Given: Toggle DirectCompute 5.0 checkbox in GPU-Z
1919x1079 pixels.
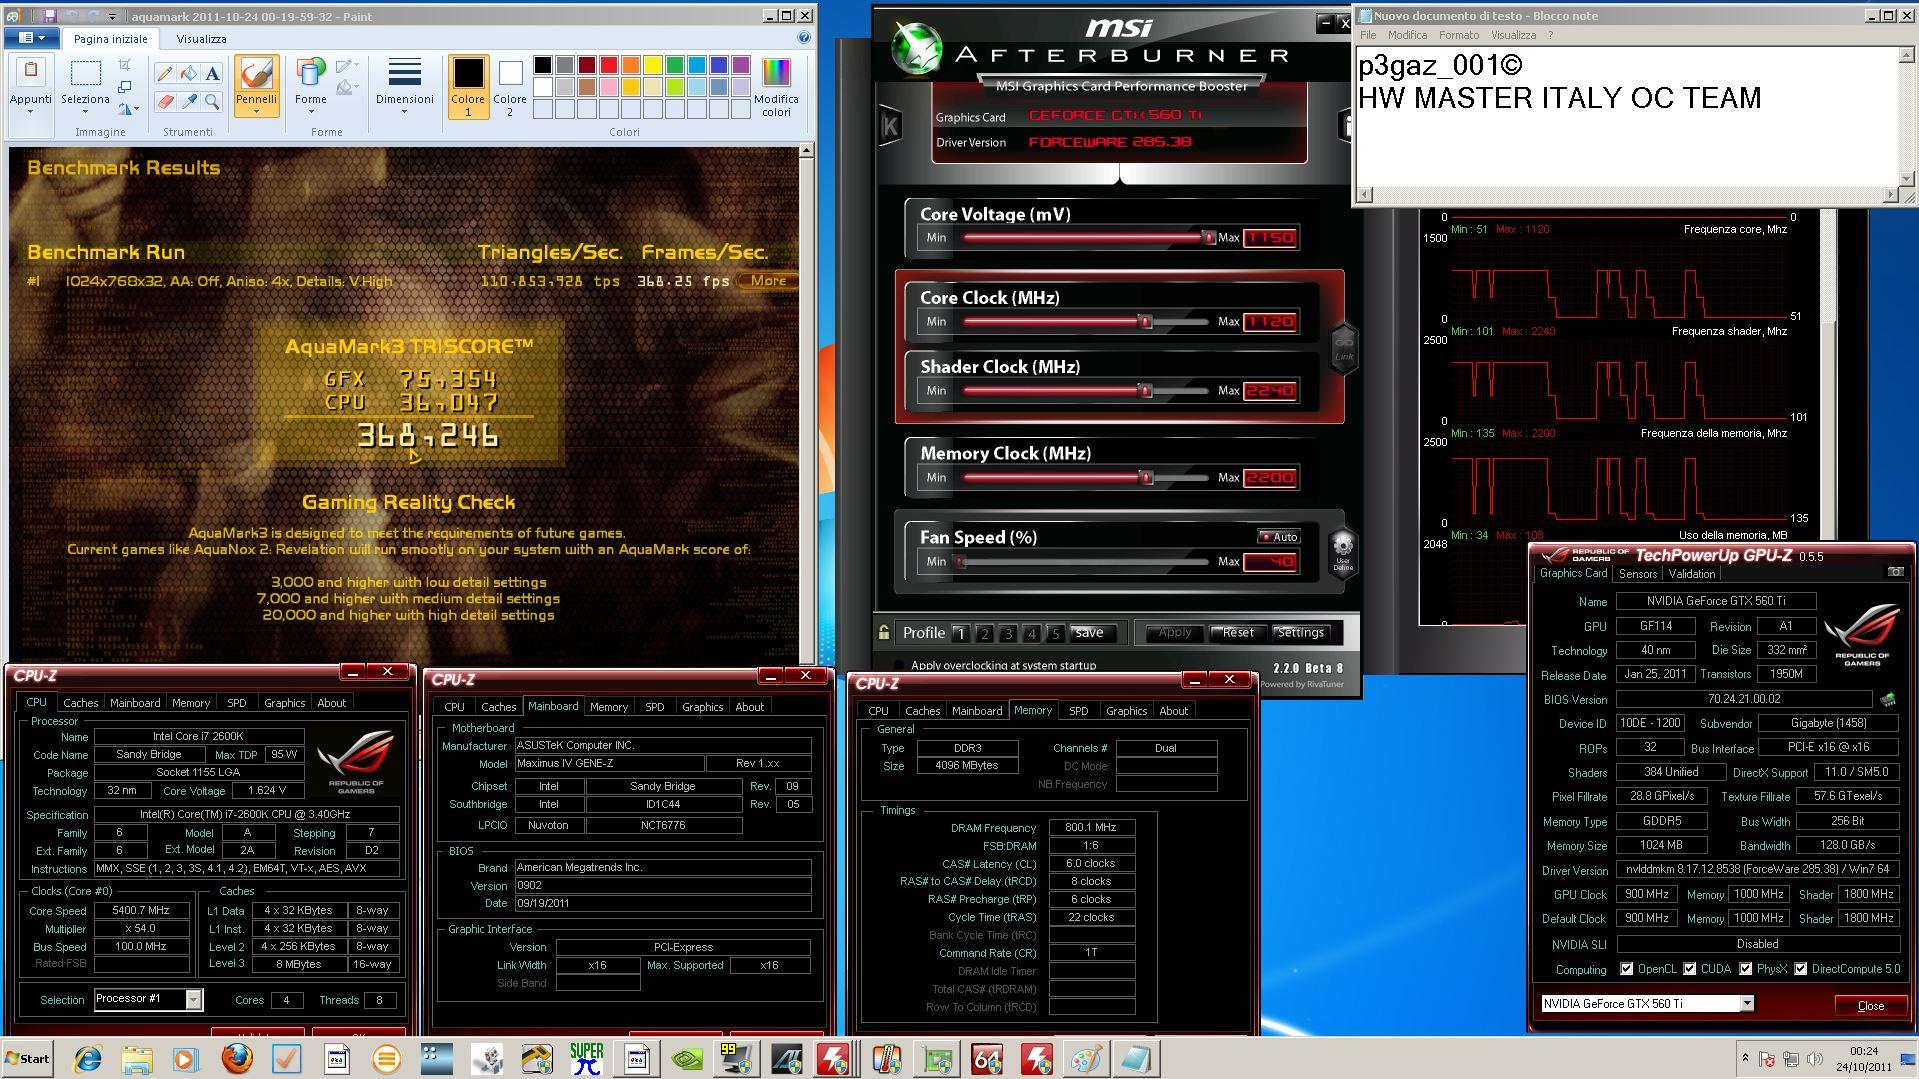Looking at the screenshot, I should [1800, 969].
